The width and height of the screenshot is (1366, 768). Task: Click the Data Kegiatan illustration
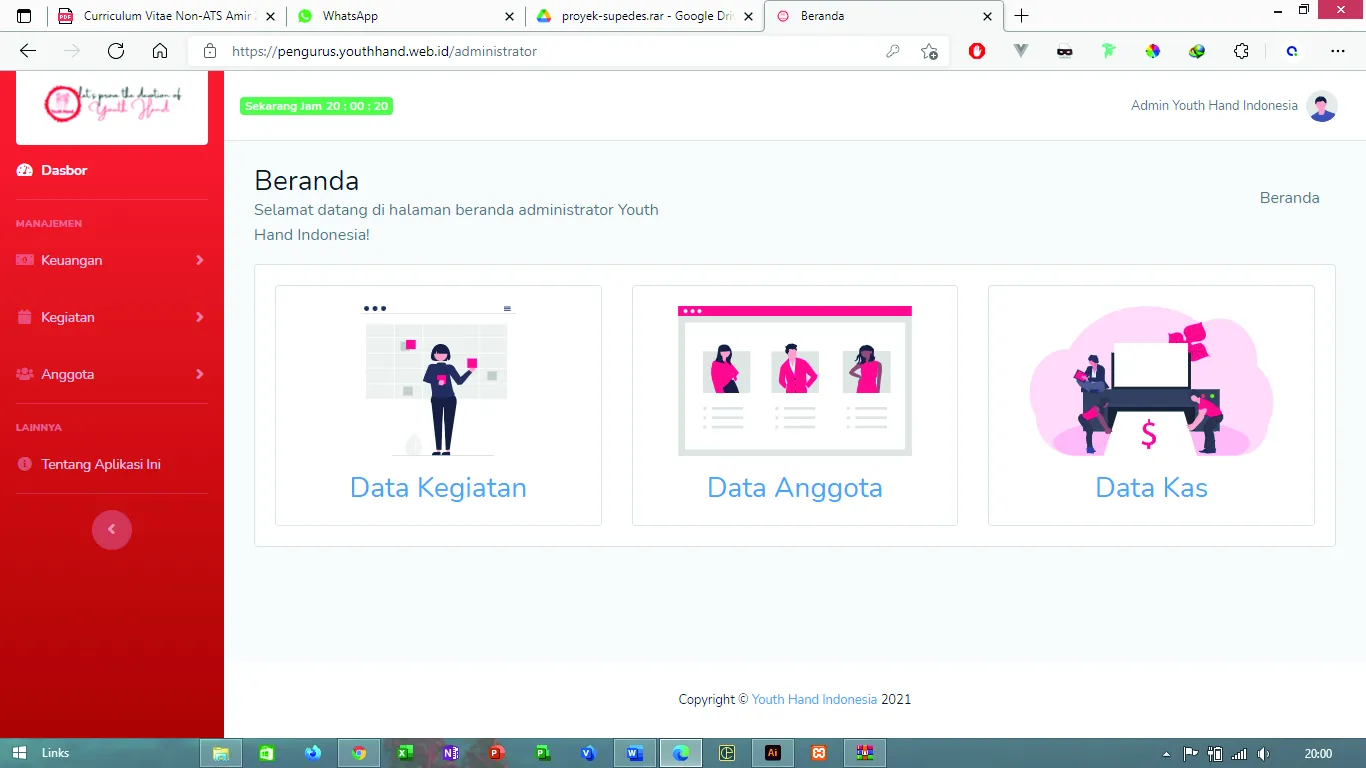(x=438, y=380)
